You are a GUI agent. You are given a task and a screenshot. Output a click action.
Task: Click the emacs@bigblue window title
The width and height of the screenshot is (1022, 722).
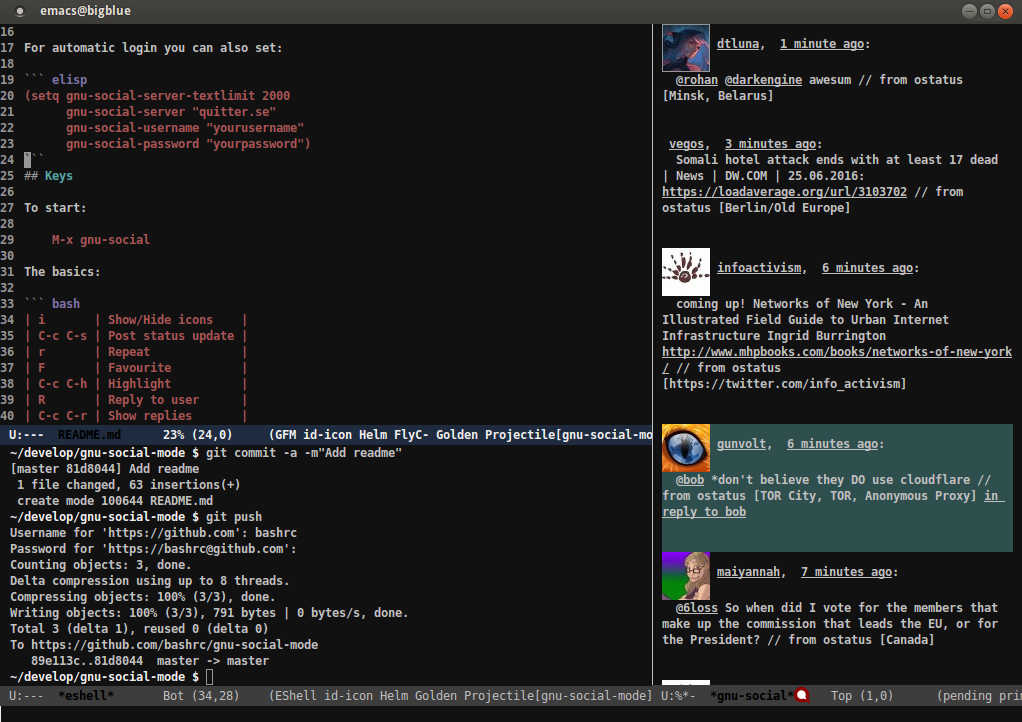(x=85, y=10)
